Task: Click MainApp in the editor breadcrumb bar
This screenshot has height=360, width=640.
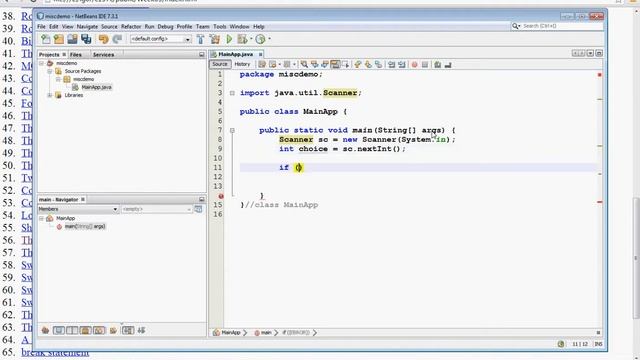Action: click(x=231, y=333)
